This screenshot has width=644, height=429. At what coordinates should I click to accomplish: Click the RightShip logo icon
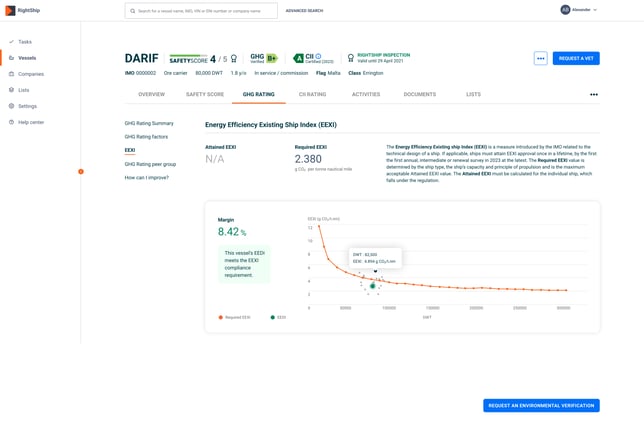coord(10,10)
